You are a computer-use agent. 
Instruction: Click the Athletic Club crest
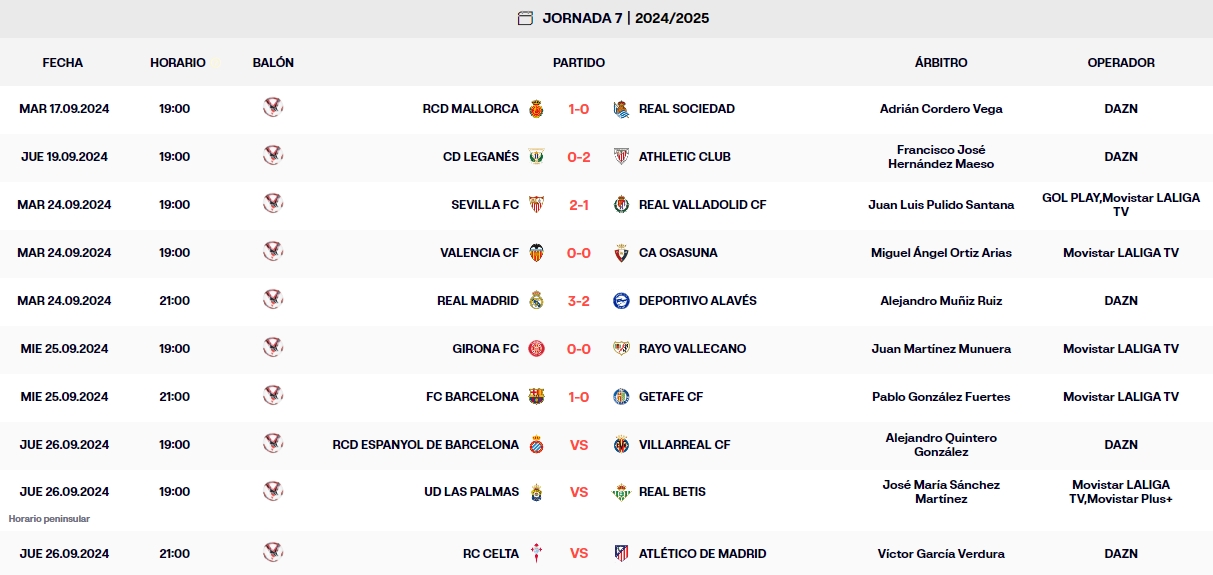[x=621, y=157]
